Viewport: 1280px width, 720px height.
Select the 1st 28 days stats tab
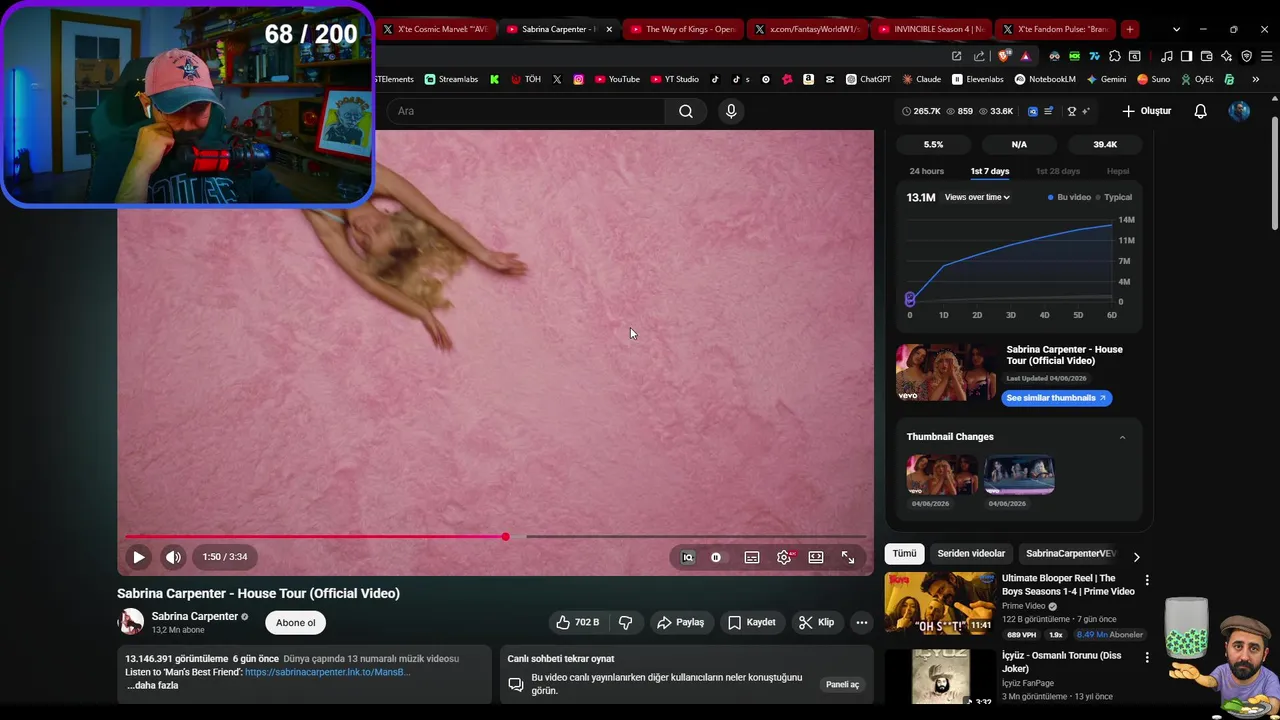click(x=1058, y=171)
